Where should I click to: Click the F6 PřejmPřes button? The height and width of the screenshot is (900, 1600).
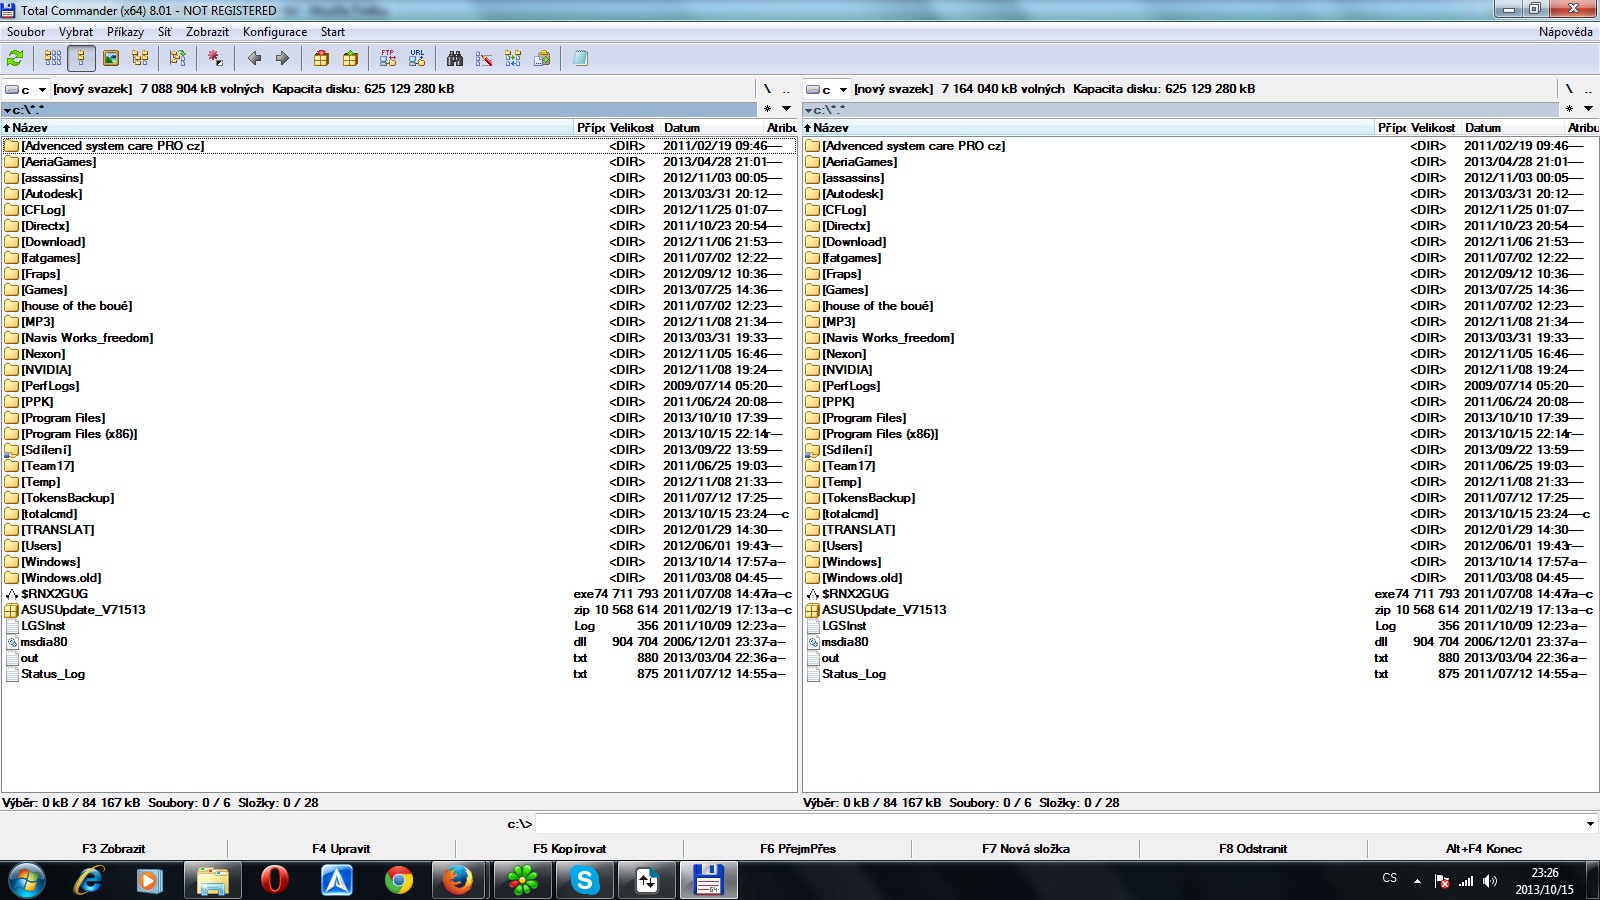[x=798, y=849]
